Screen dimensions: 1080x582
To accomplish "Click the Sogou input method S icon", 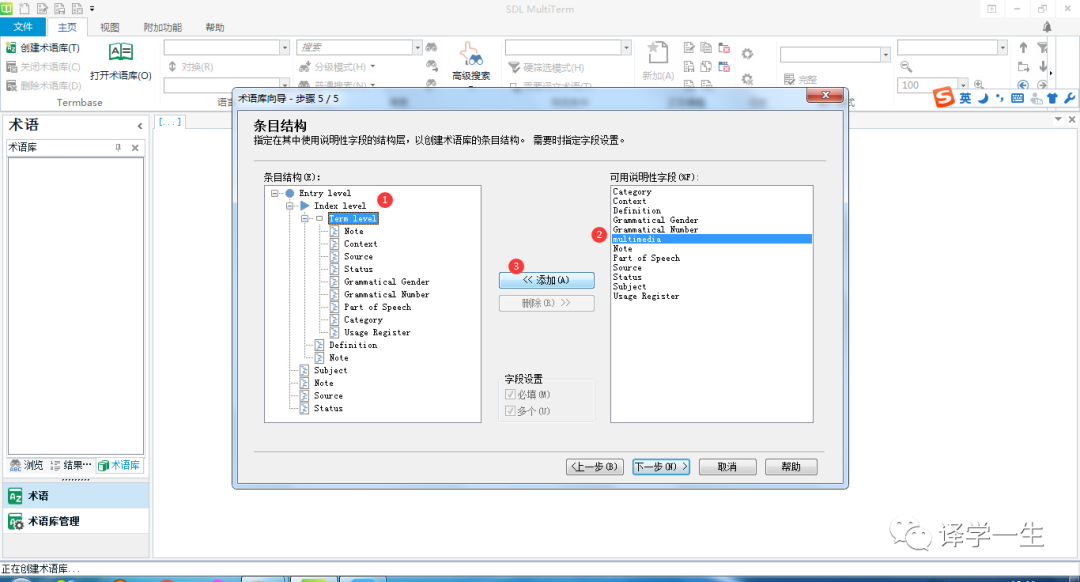I will [x=943, y=97].
